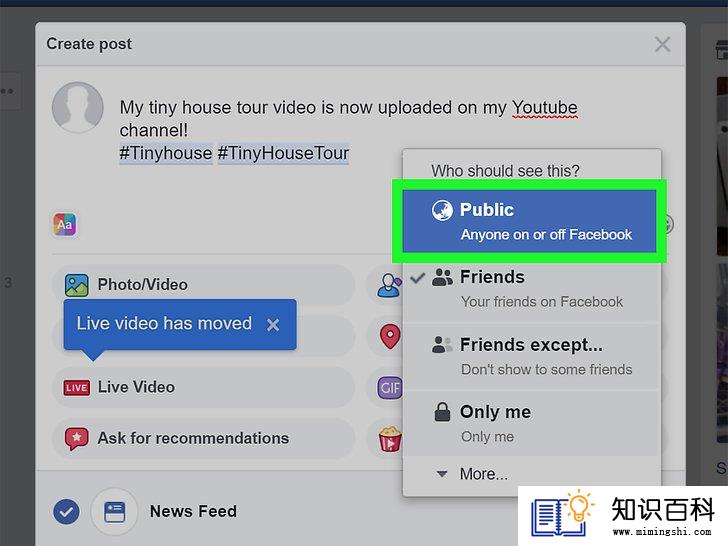The height and width of the screenshot is (546, 728).
Task: Select Friends except audience option
Action: 532,356
